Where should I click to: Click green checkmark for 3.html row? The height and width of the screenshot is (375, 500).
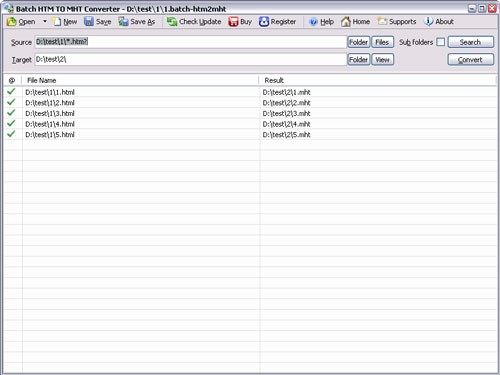[x=11, y=113]
